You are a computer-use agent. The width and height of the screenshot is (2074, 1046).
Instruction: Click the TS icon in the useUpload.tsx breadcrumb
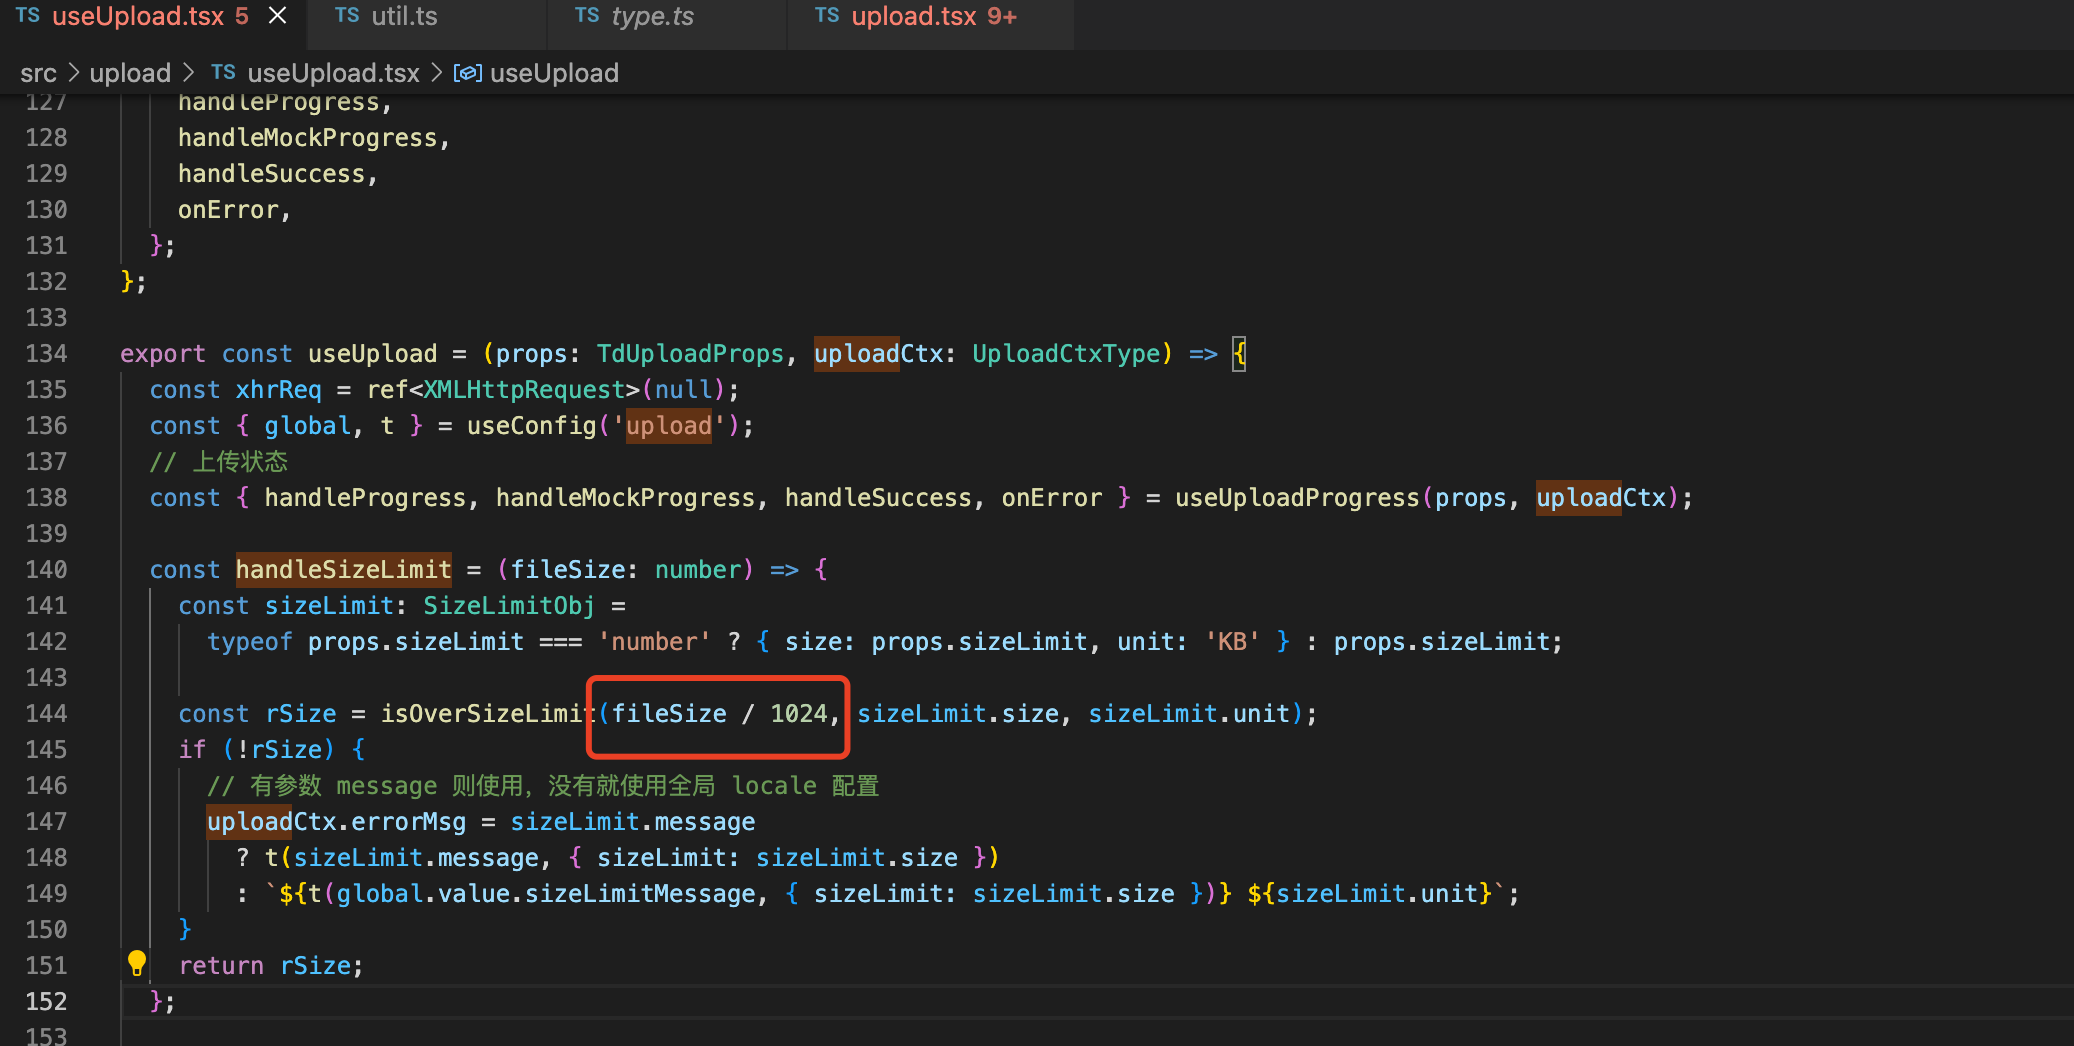click(x=222, y=71)
